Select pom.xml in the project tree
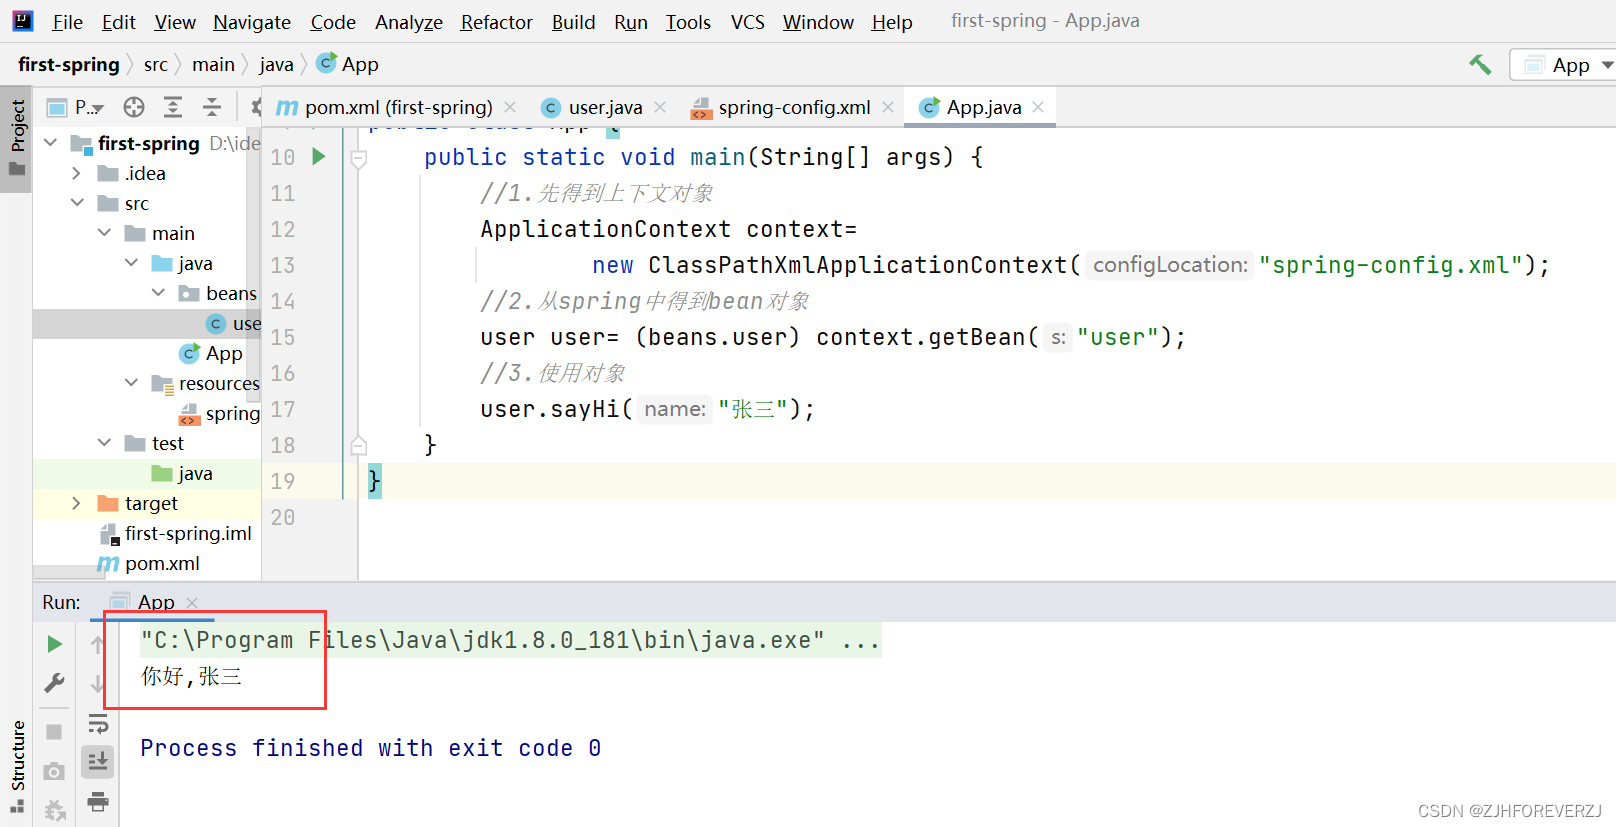 [149, 563]
